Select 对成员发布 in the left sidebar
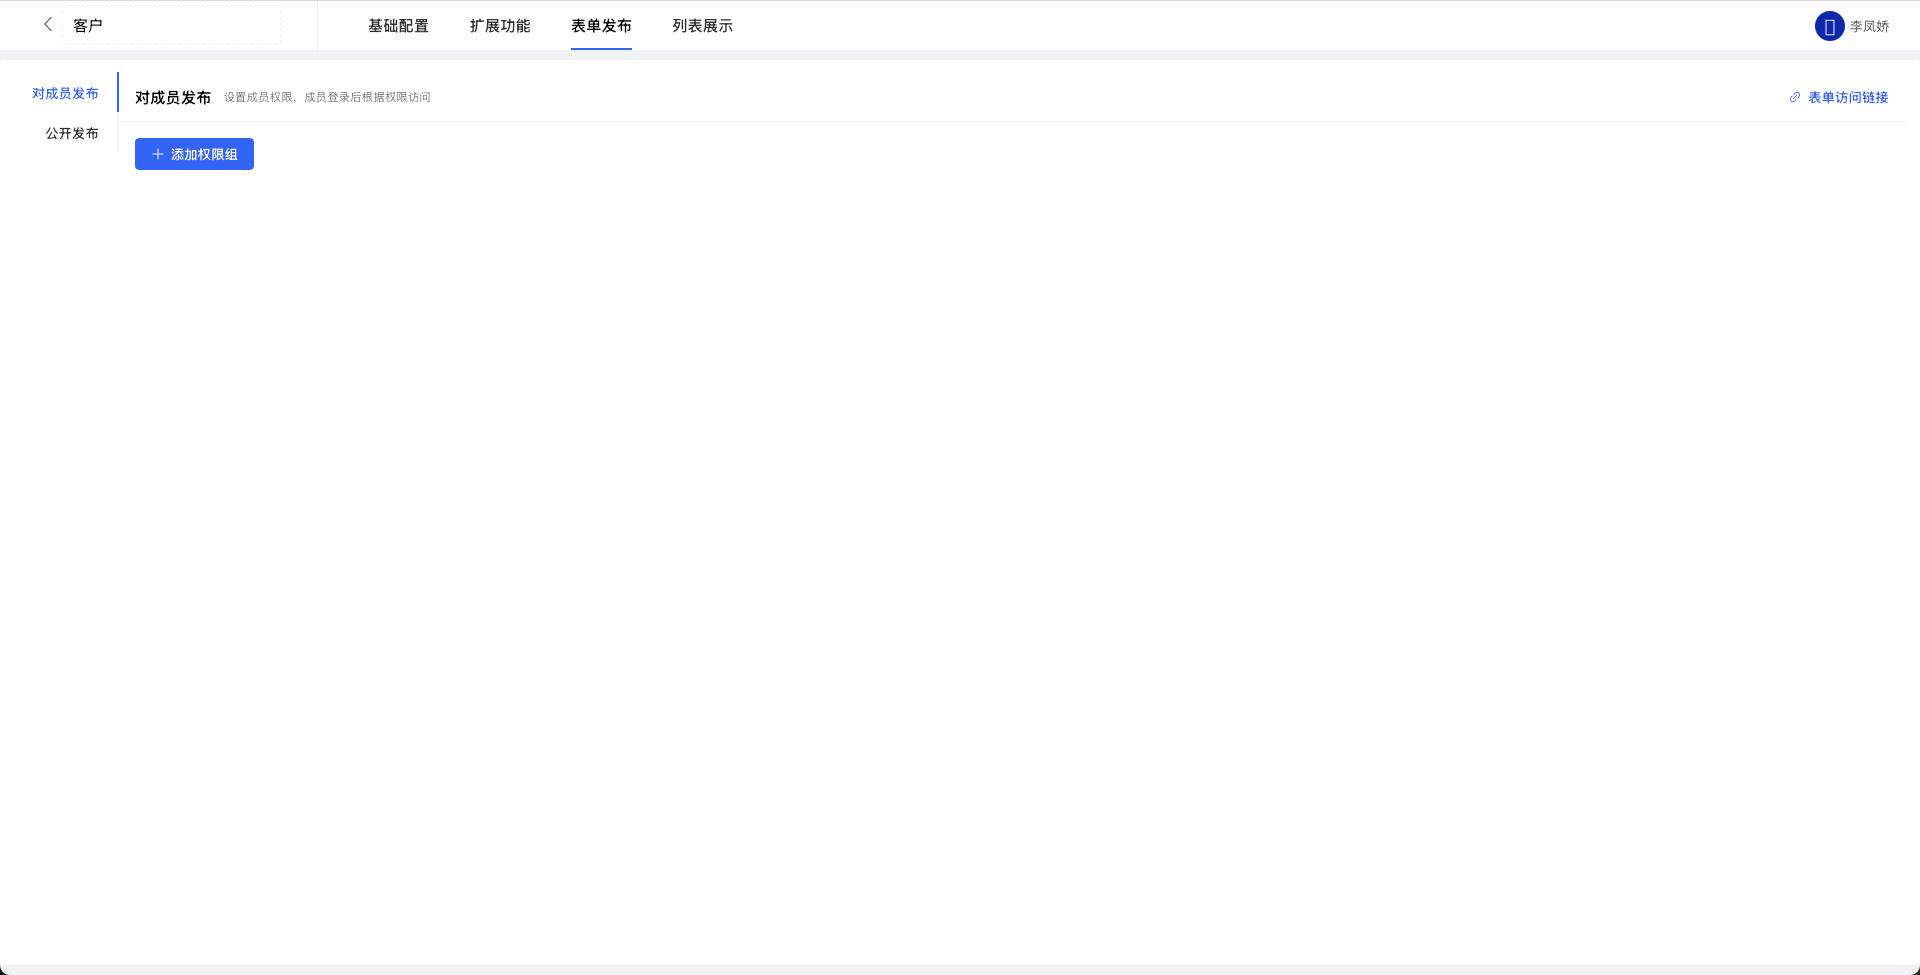Screen dimensions: 1920x975 (65, 93)
